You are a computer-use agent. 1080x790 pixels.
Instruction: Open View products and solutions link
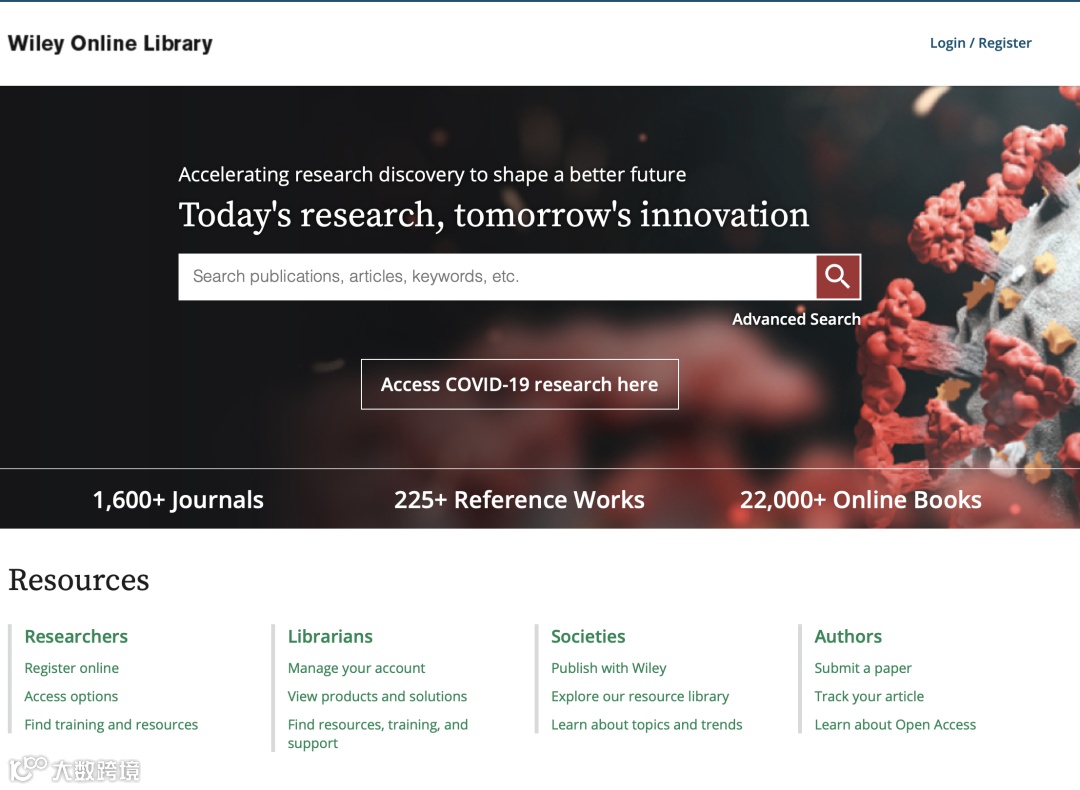[377, 696]
